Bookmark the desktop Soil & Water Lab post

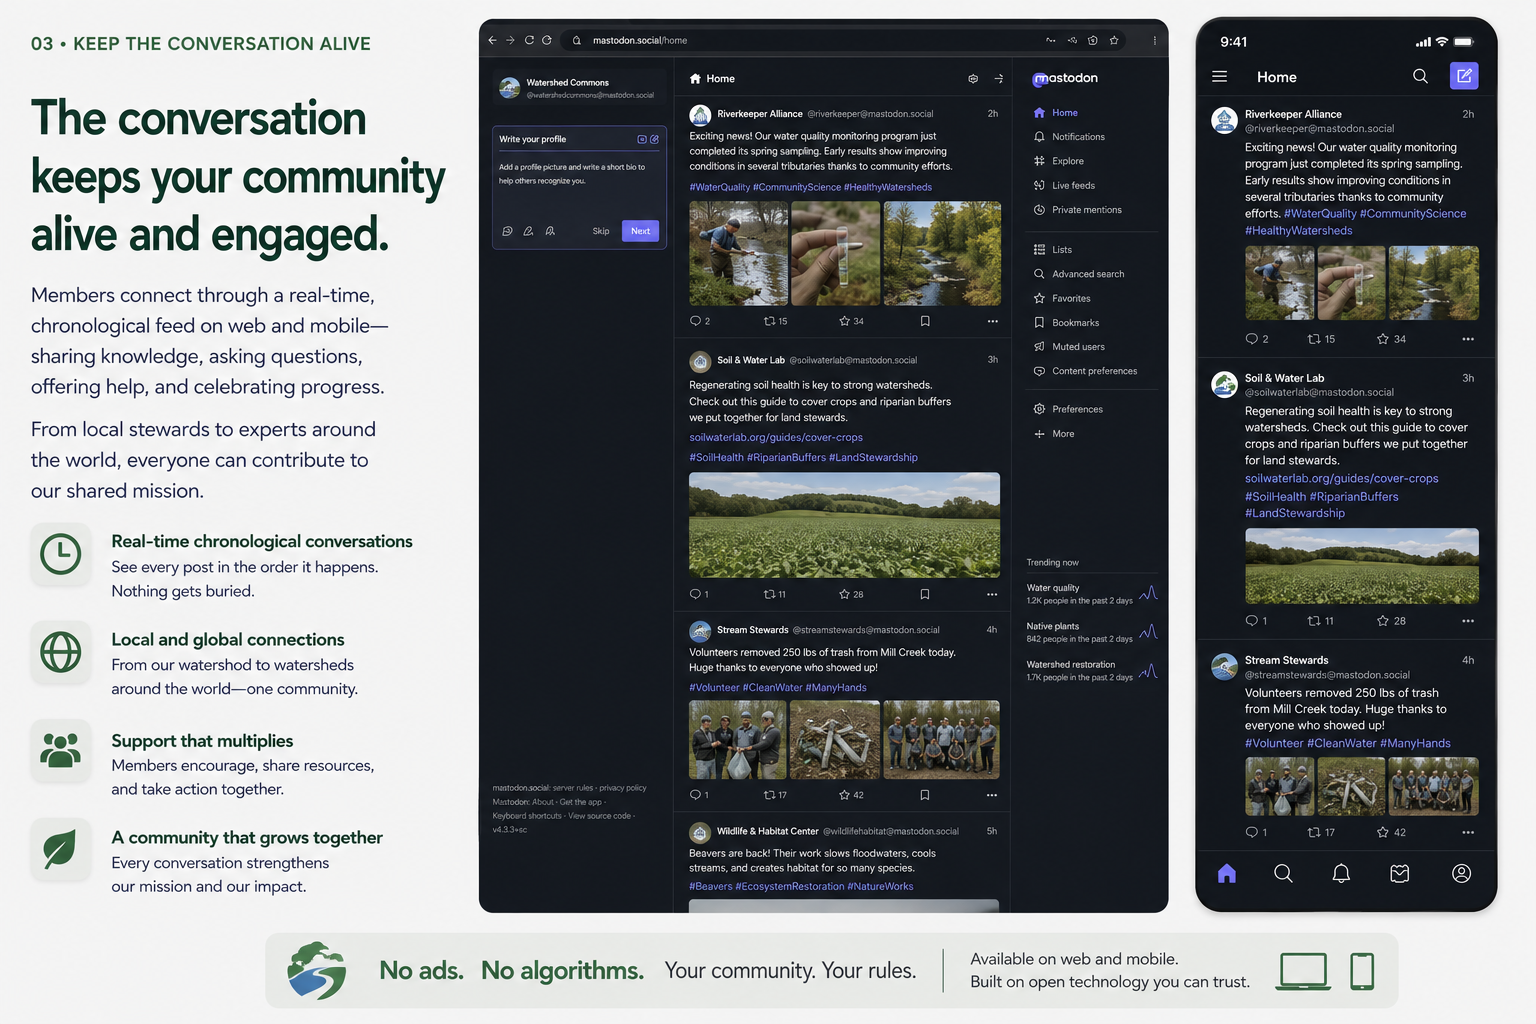click(925, 594)
